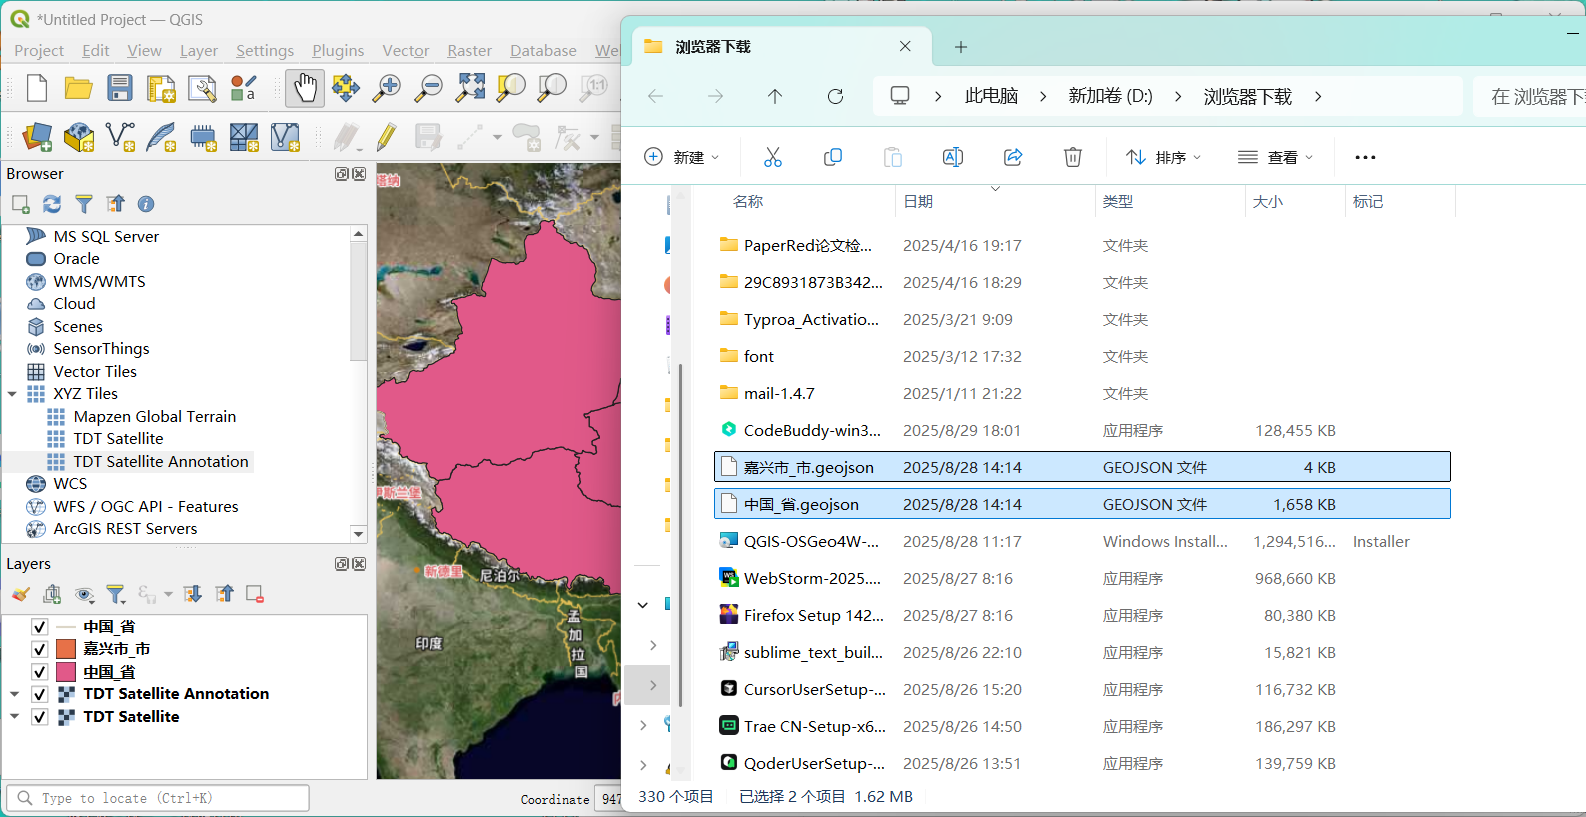Click the rename icon in Explorer toolbar
This screenshot has height=817, width=1586.
point(952,157)
